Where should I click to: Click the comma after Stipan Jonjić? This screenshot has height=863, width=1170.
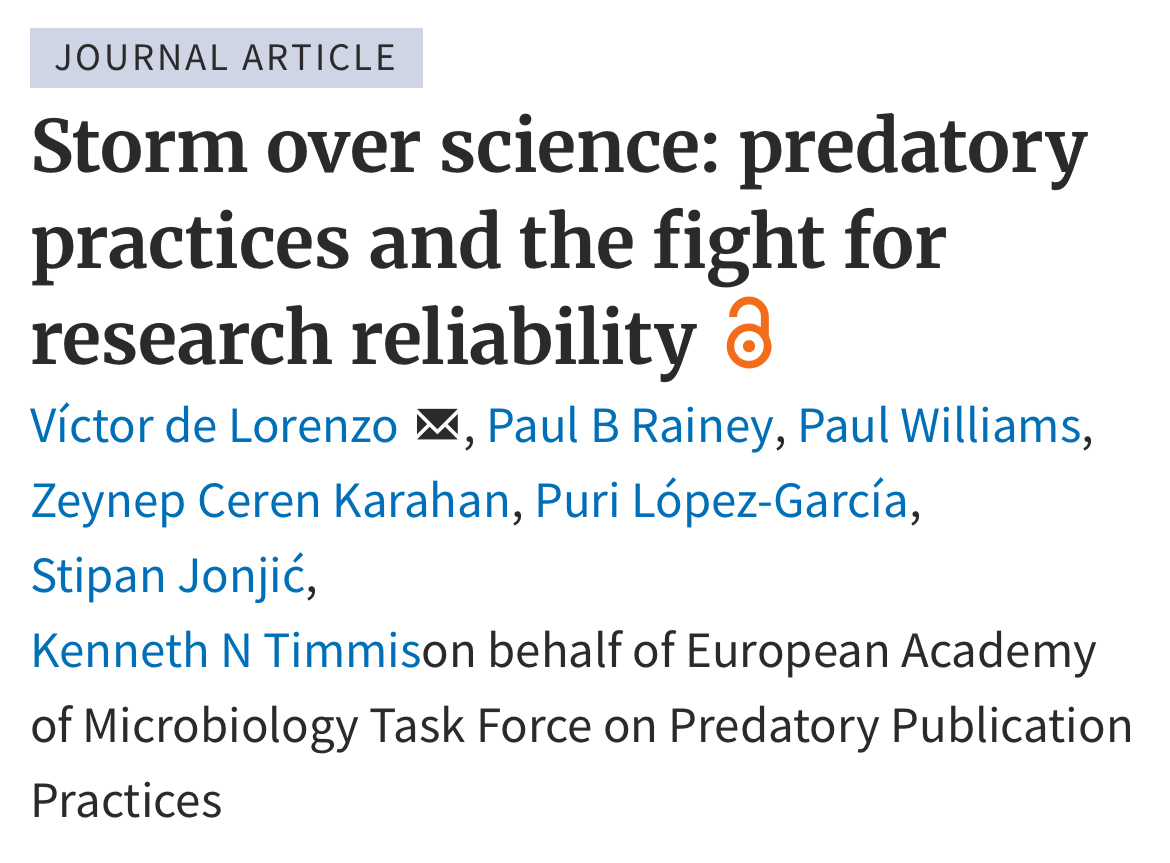pos(311,582)
